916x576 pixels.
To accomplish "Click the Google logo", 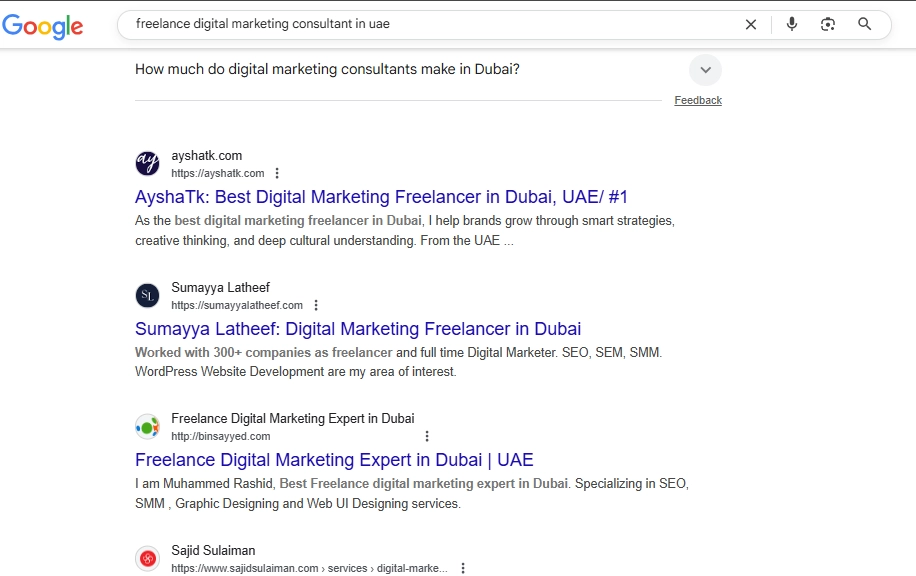I will pyautogui.click(x=43, y=26).
